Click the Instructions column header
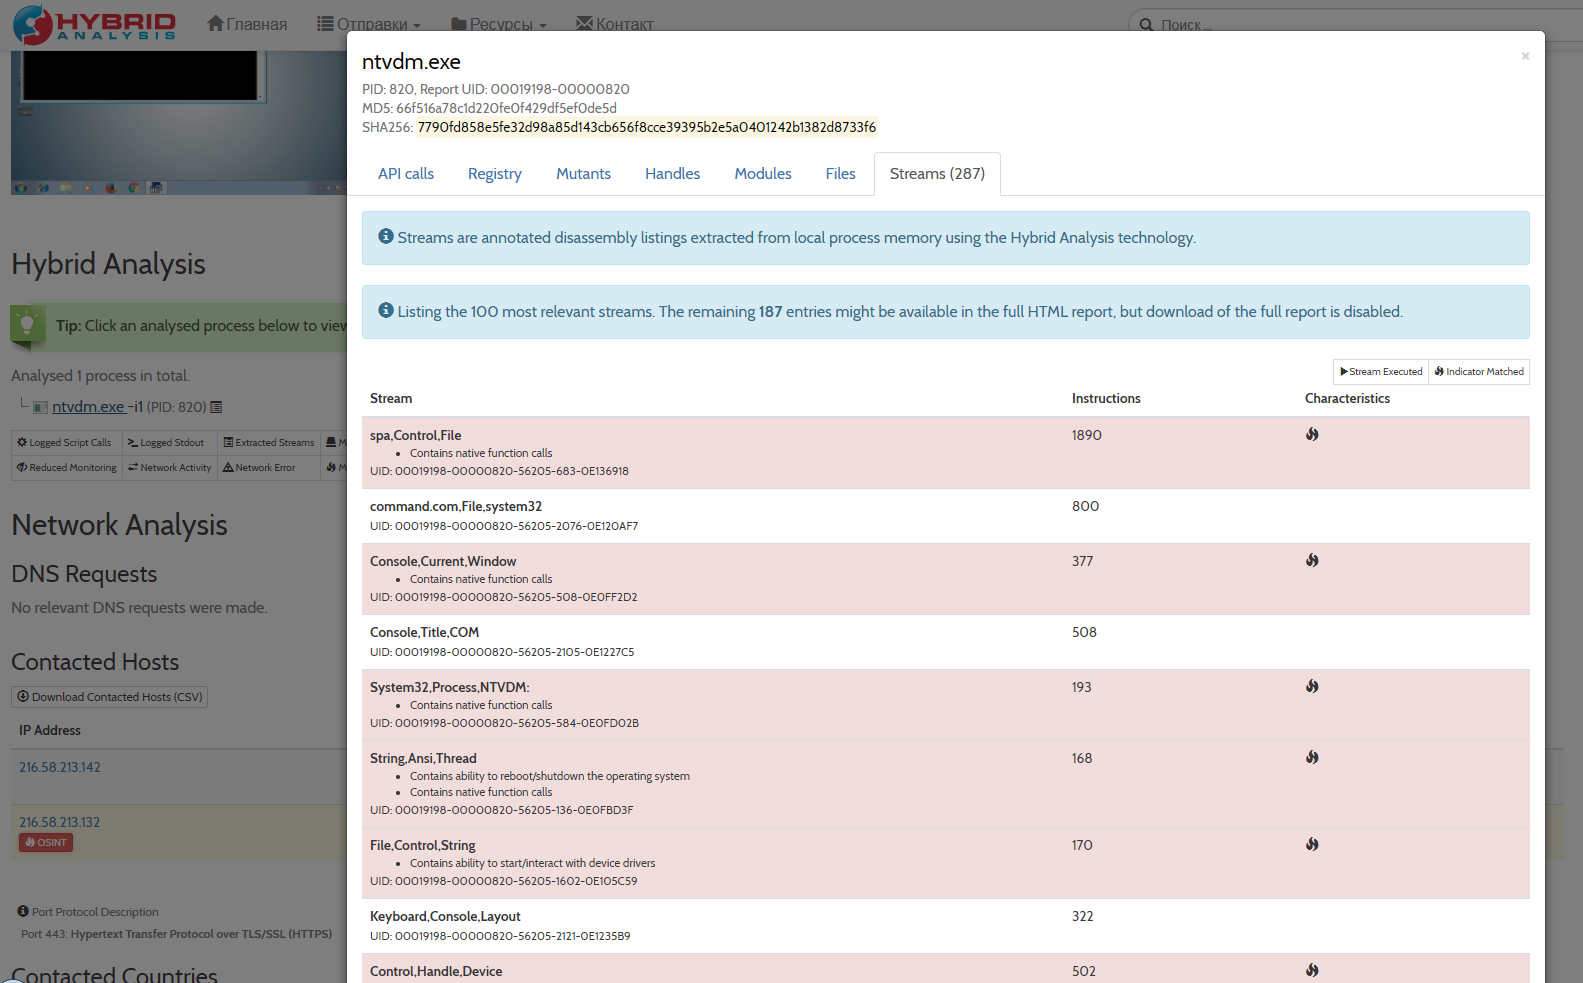1583x983 pixels. [1106, 398]
